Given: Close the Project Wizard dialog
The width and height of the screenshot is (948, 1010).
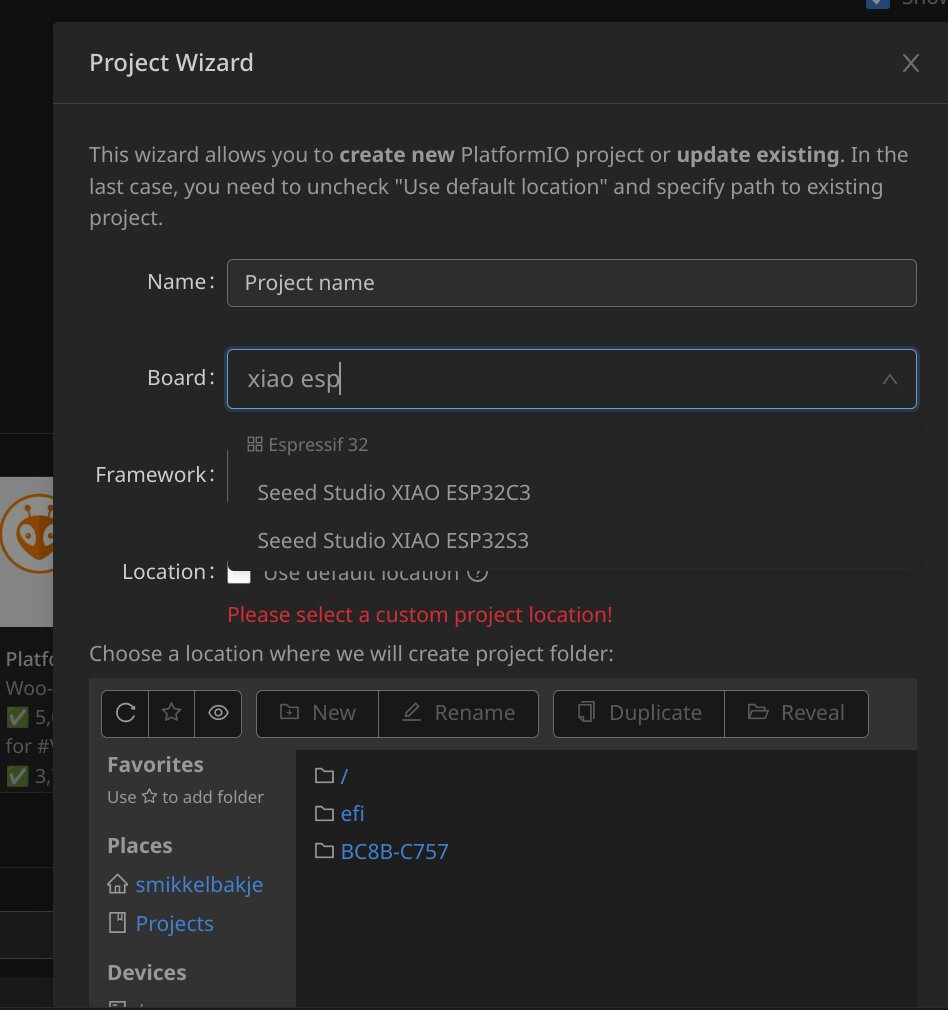Looking at the screenshot, I should (910, 63).
